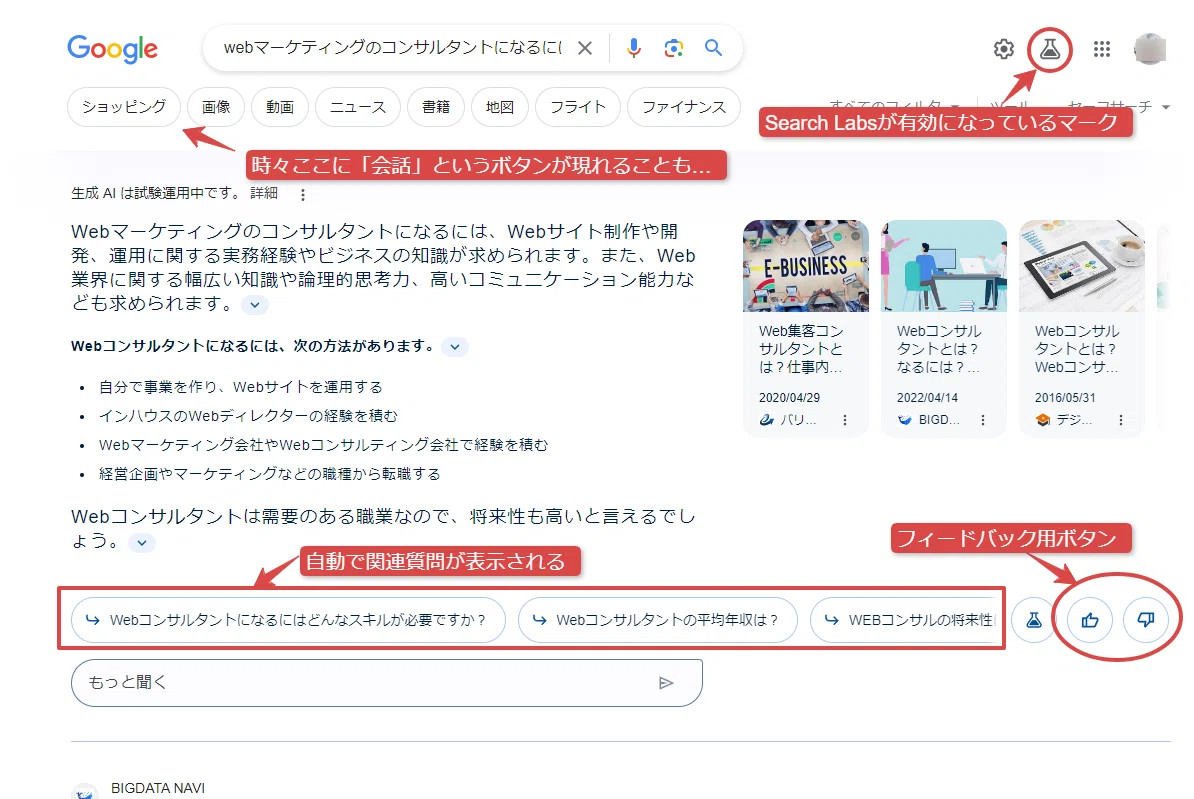1194x799 pixels.
Task: Expand chevron after 言えるでしょう
Action: tap(142, 543)
